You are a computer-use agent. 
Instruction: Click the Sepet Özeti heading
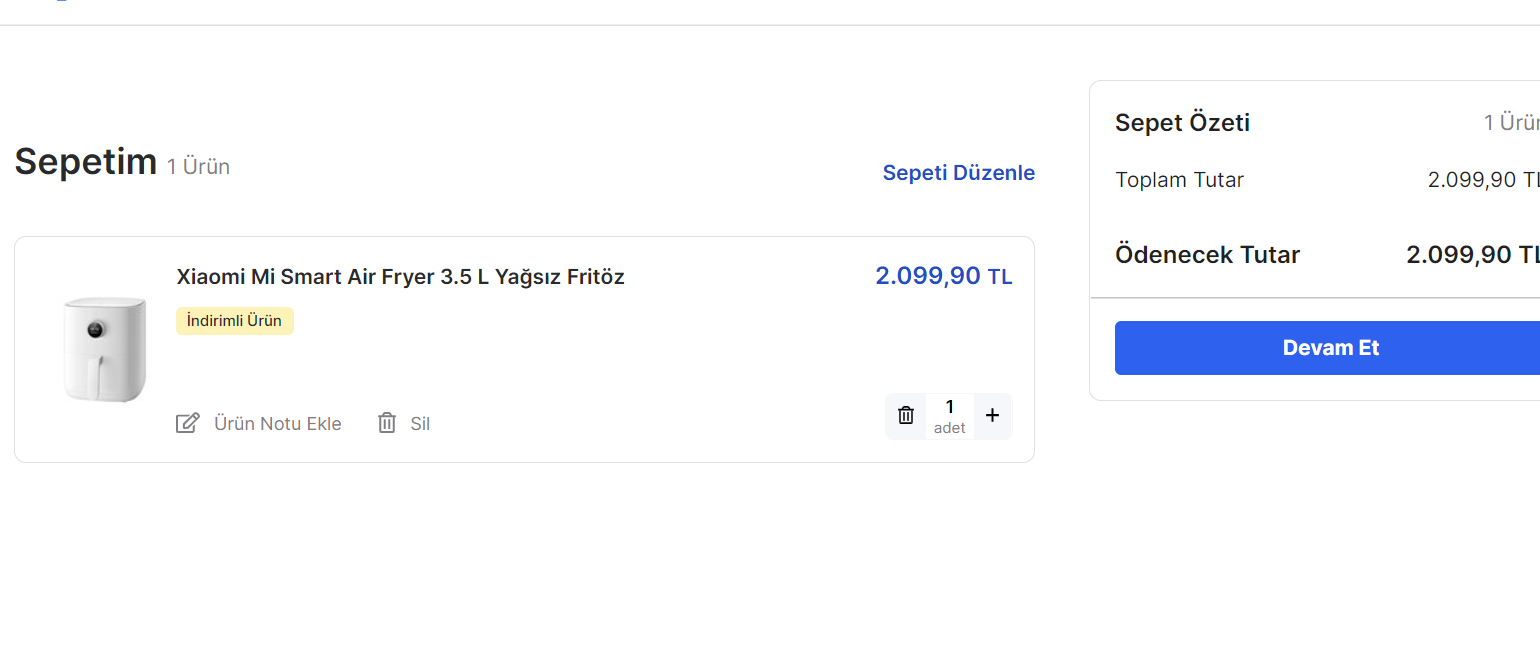[1182, 123]
